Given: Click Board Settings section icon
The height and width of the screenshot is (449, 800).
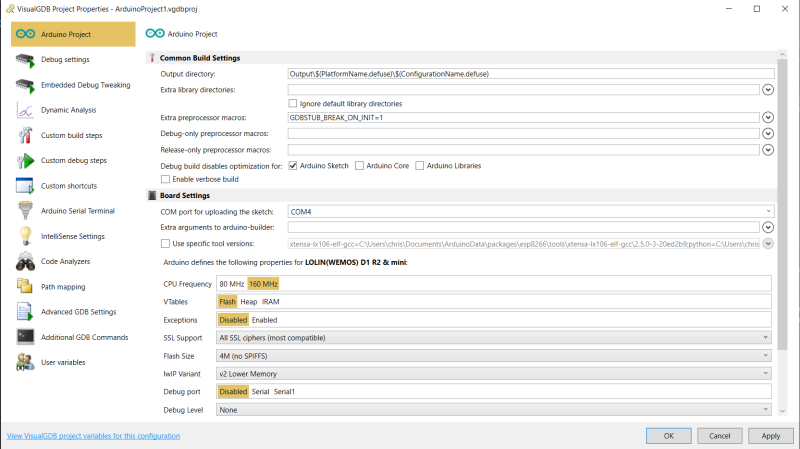Looking at the screenshot, I should coord(152,195).
